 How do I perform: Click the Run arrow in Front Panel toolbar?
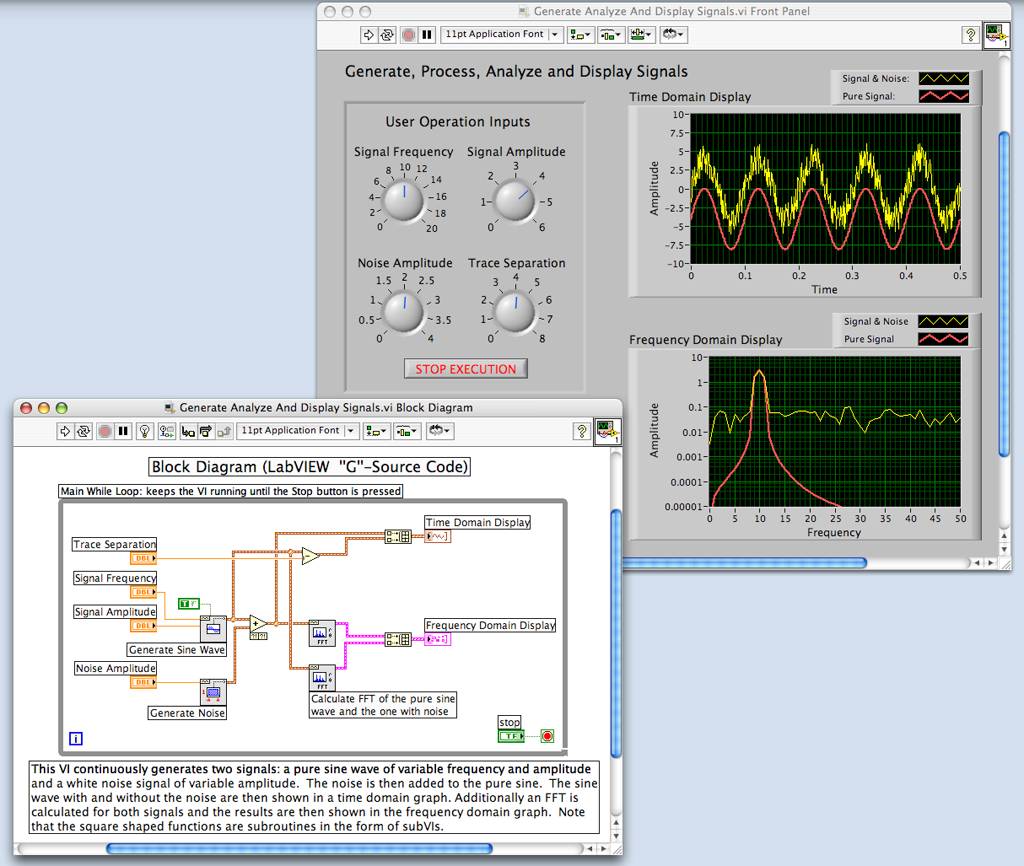368,34
